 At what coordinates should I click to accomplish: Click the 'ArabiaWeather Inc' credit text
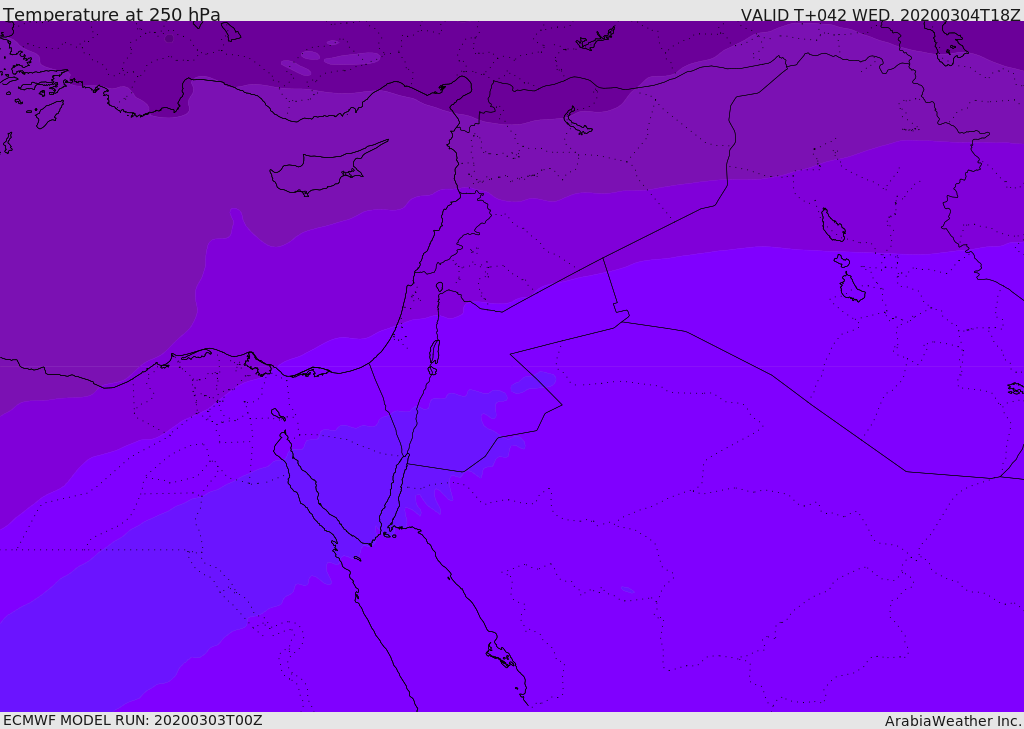[952, 721]
